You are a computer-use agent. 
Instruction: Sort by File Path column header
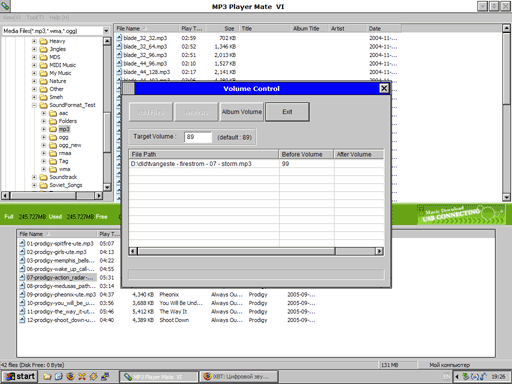pos(204,154)
